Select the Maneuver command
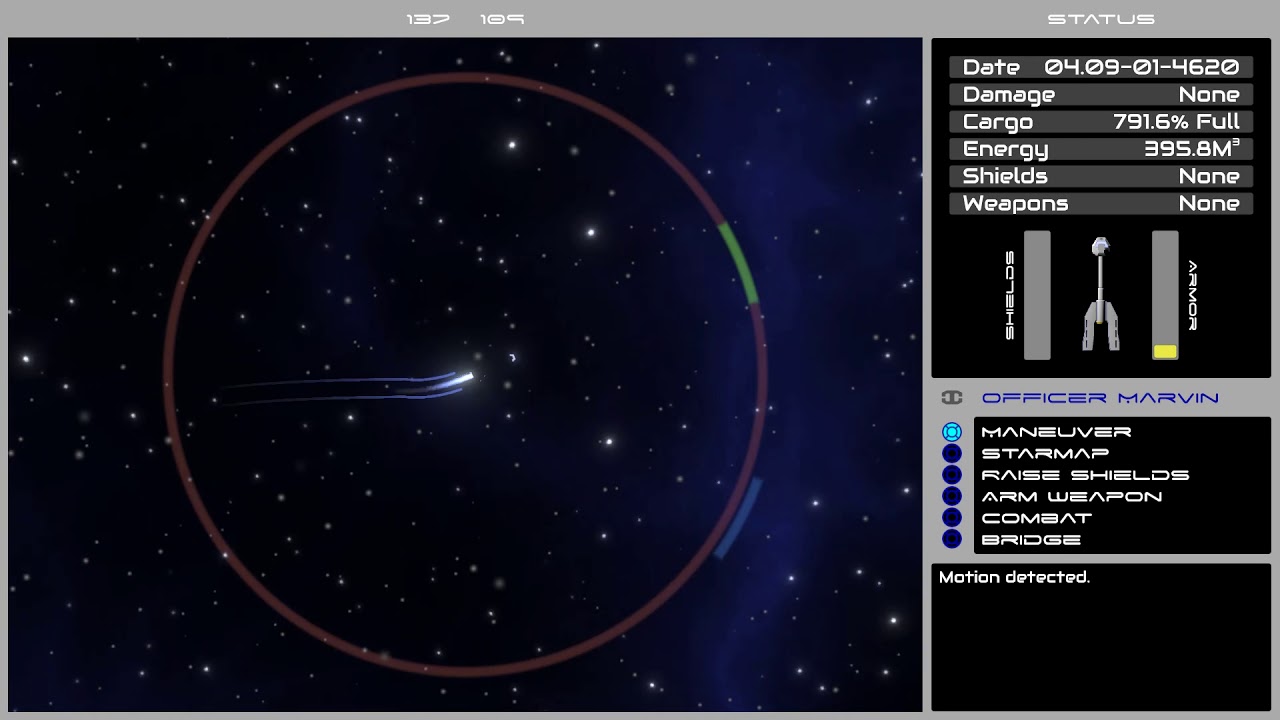The image size is (1280, 720). [x=1056, y=432]
